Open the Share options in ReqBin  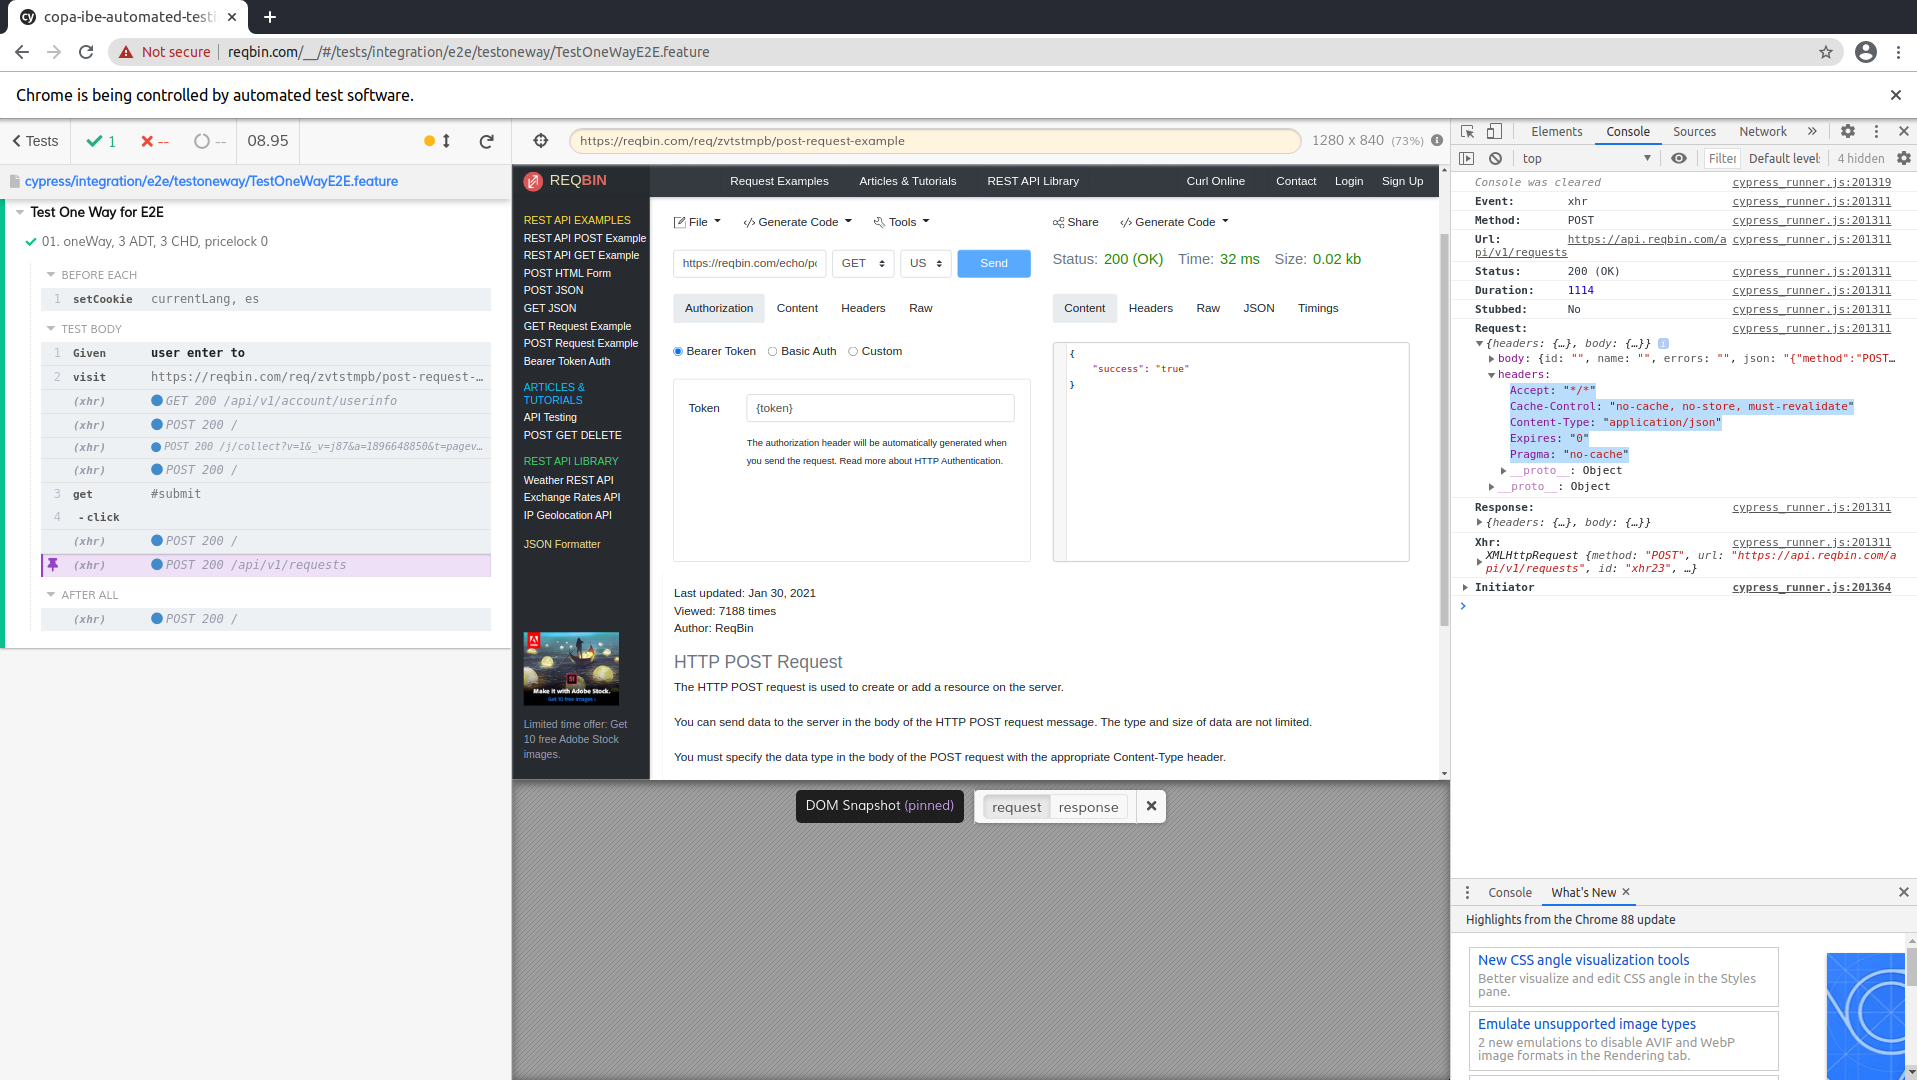tap(1076, 222)
